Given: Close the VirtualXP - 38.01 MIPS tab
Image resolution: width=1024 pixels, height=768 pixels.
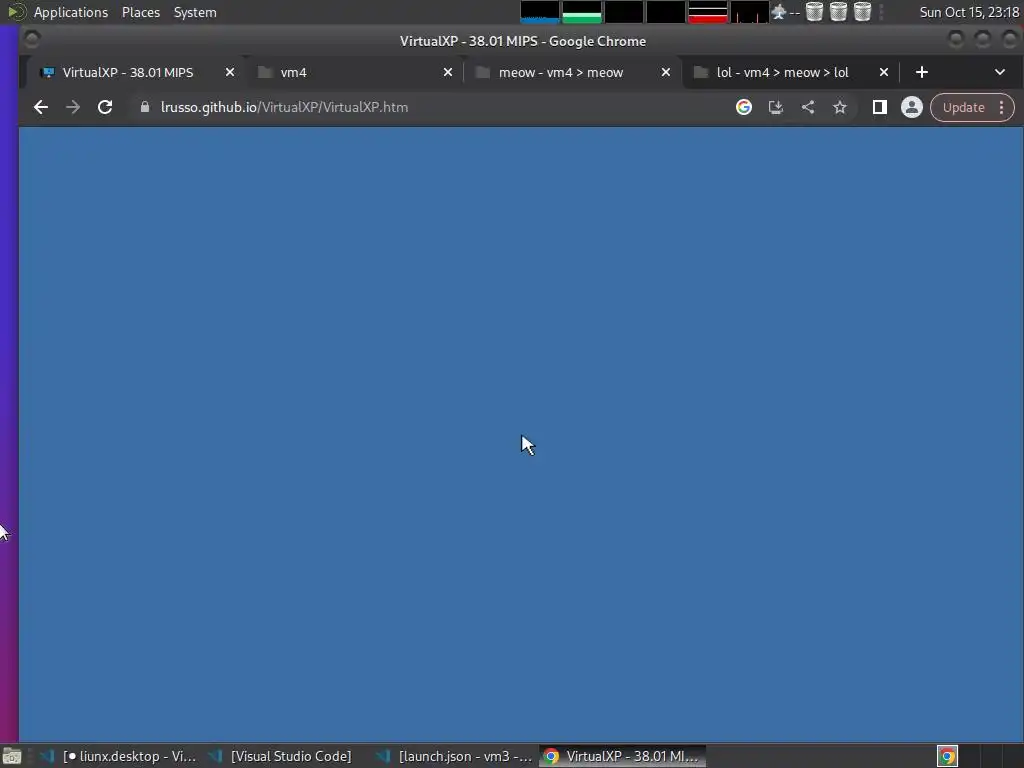Looking at the screenshot, I should [x=230, y=72].
